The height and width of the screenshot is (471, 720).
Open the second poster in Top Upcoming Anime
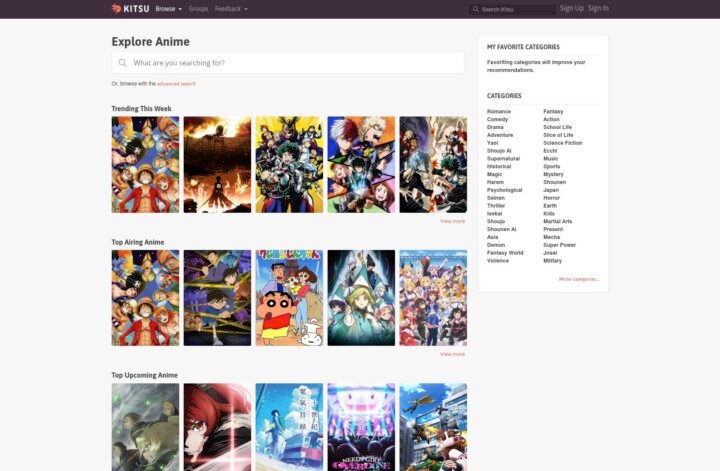[217, 427]
